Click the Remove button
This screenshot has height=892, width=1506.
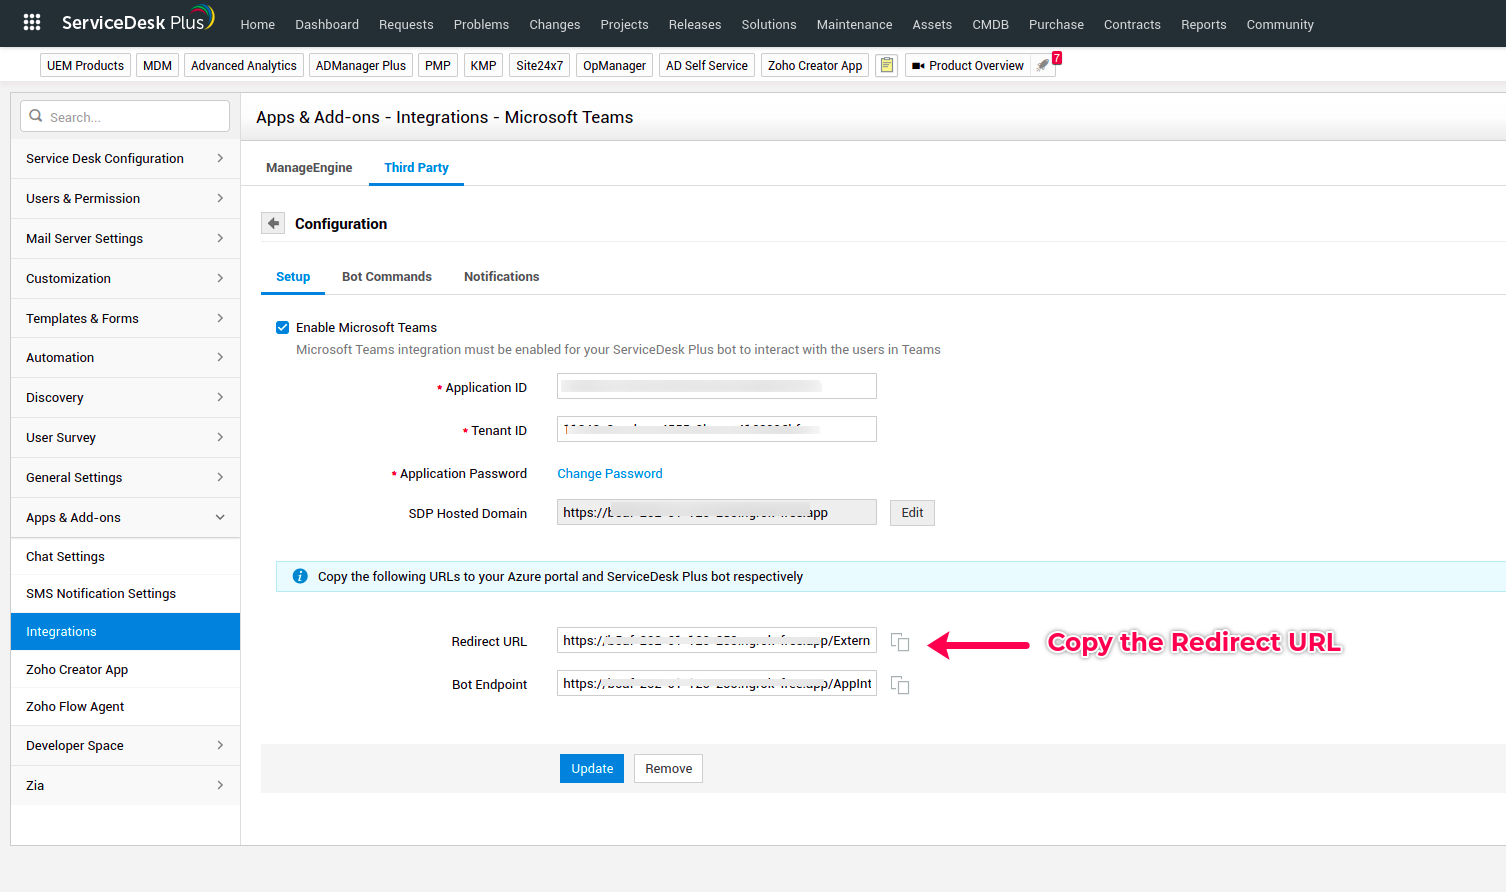tap(668, 769)
